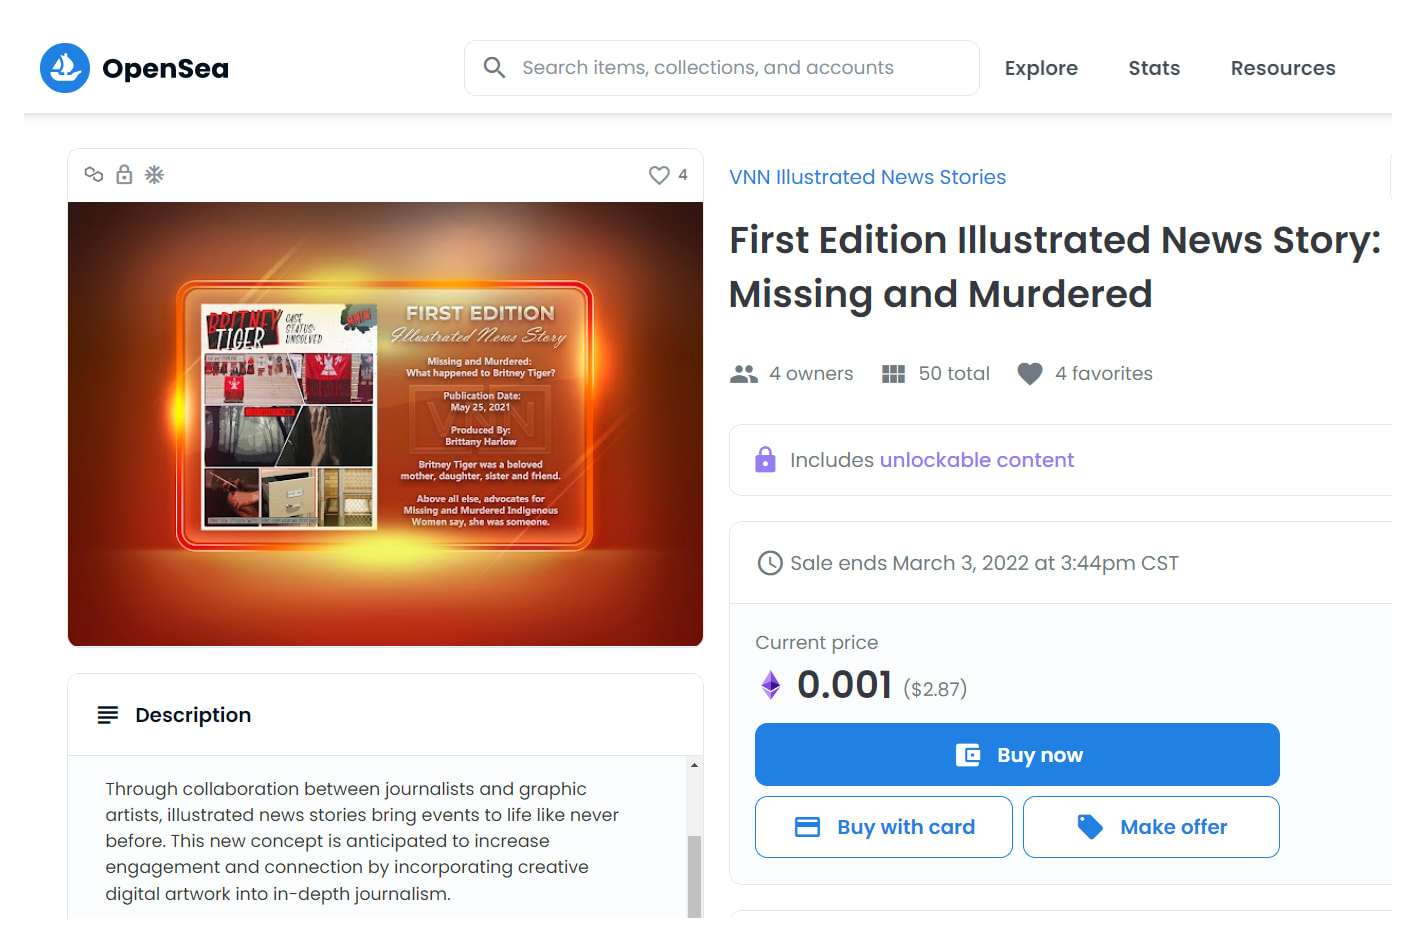The image size is (1408, 938).
Task: Click the Buy with card button
Action: [x=883, y=827]
